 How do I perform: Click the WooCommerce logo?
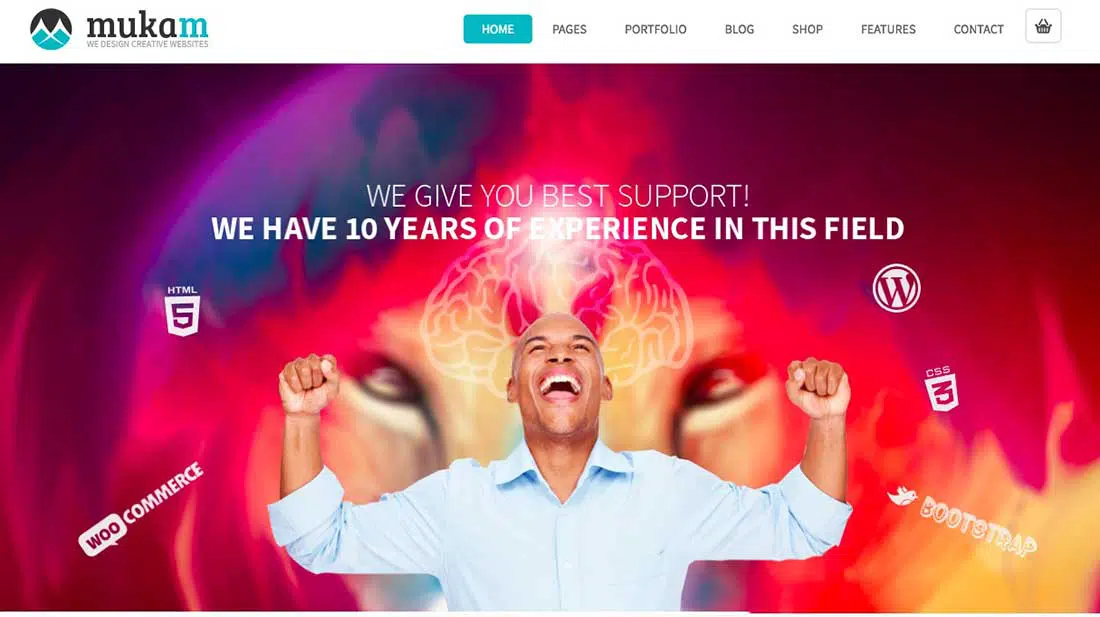coord(141,509)
